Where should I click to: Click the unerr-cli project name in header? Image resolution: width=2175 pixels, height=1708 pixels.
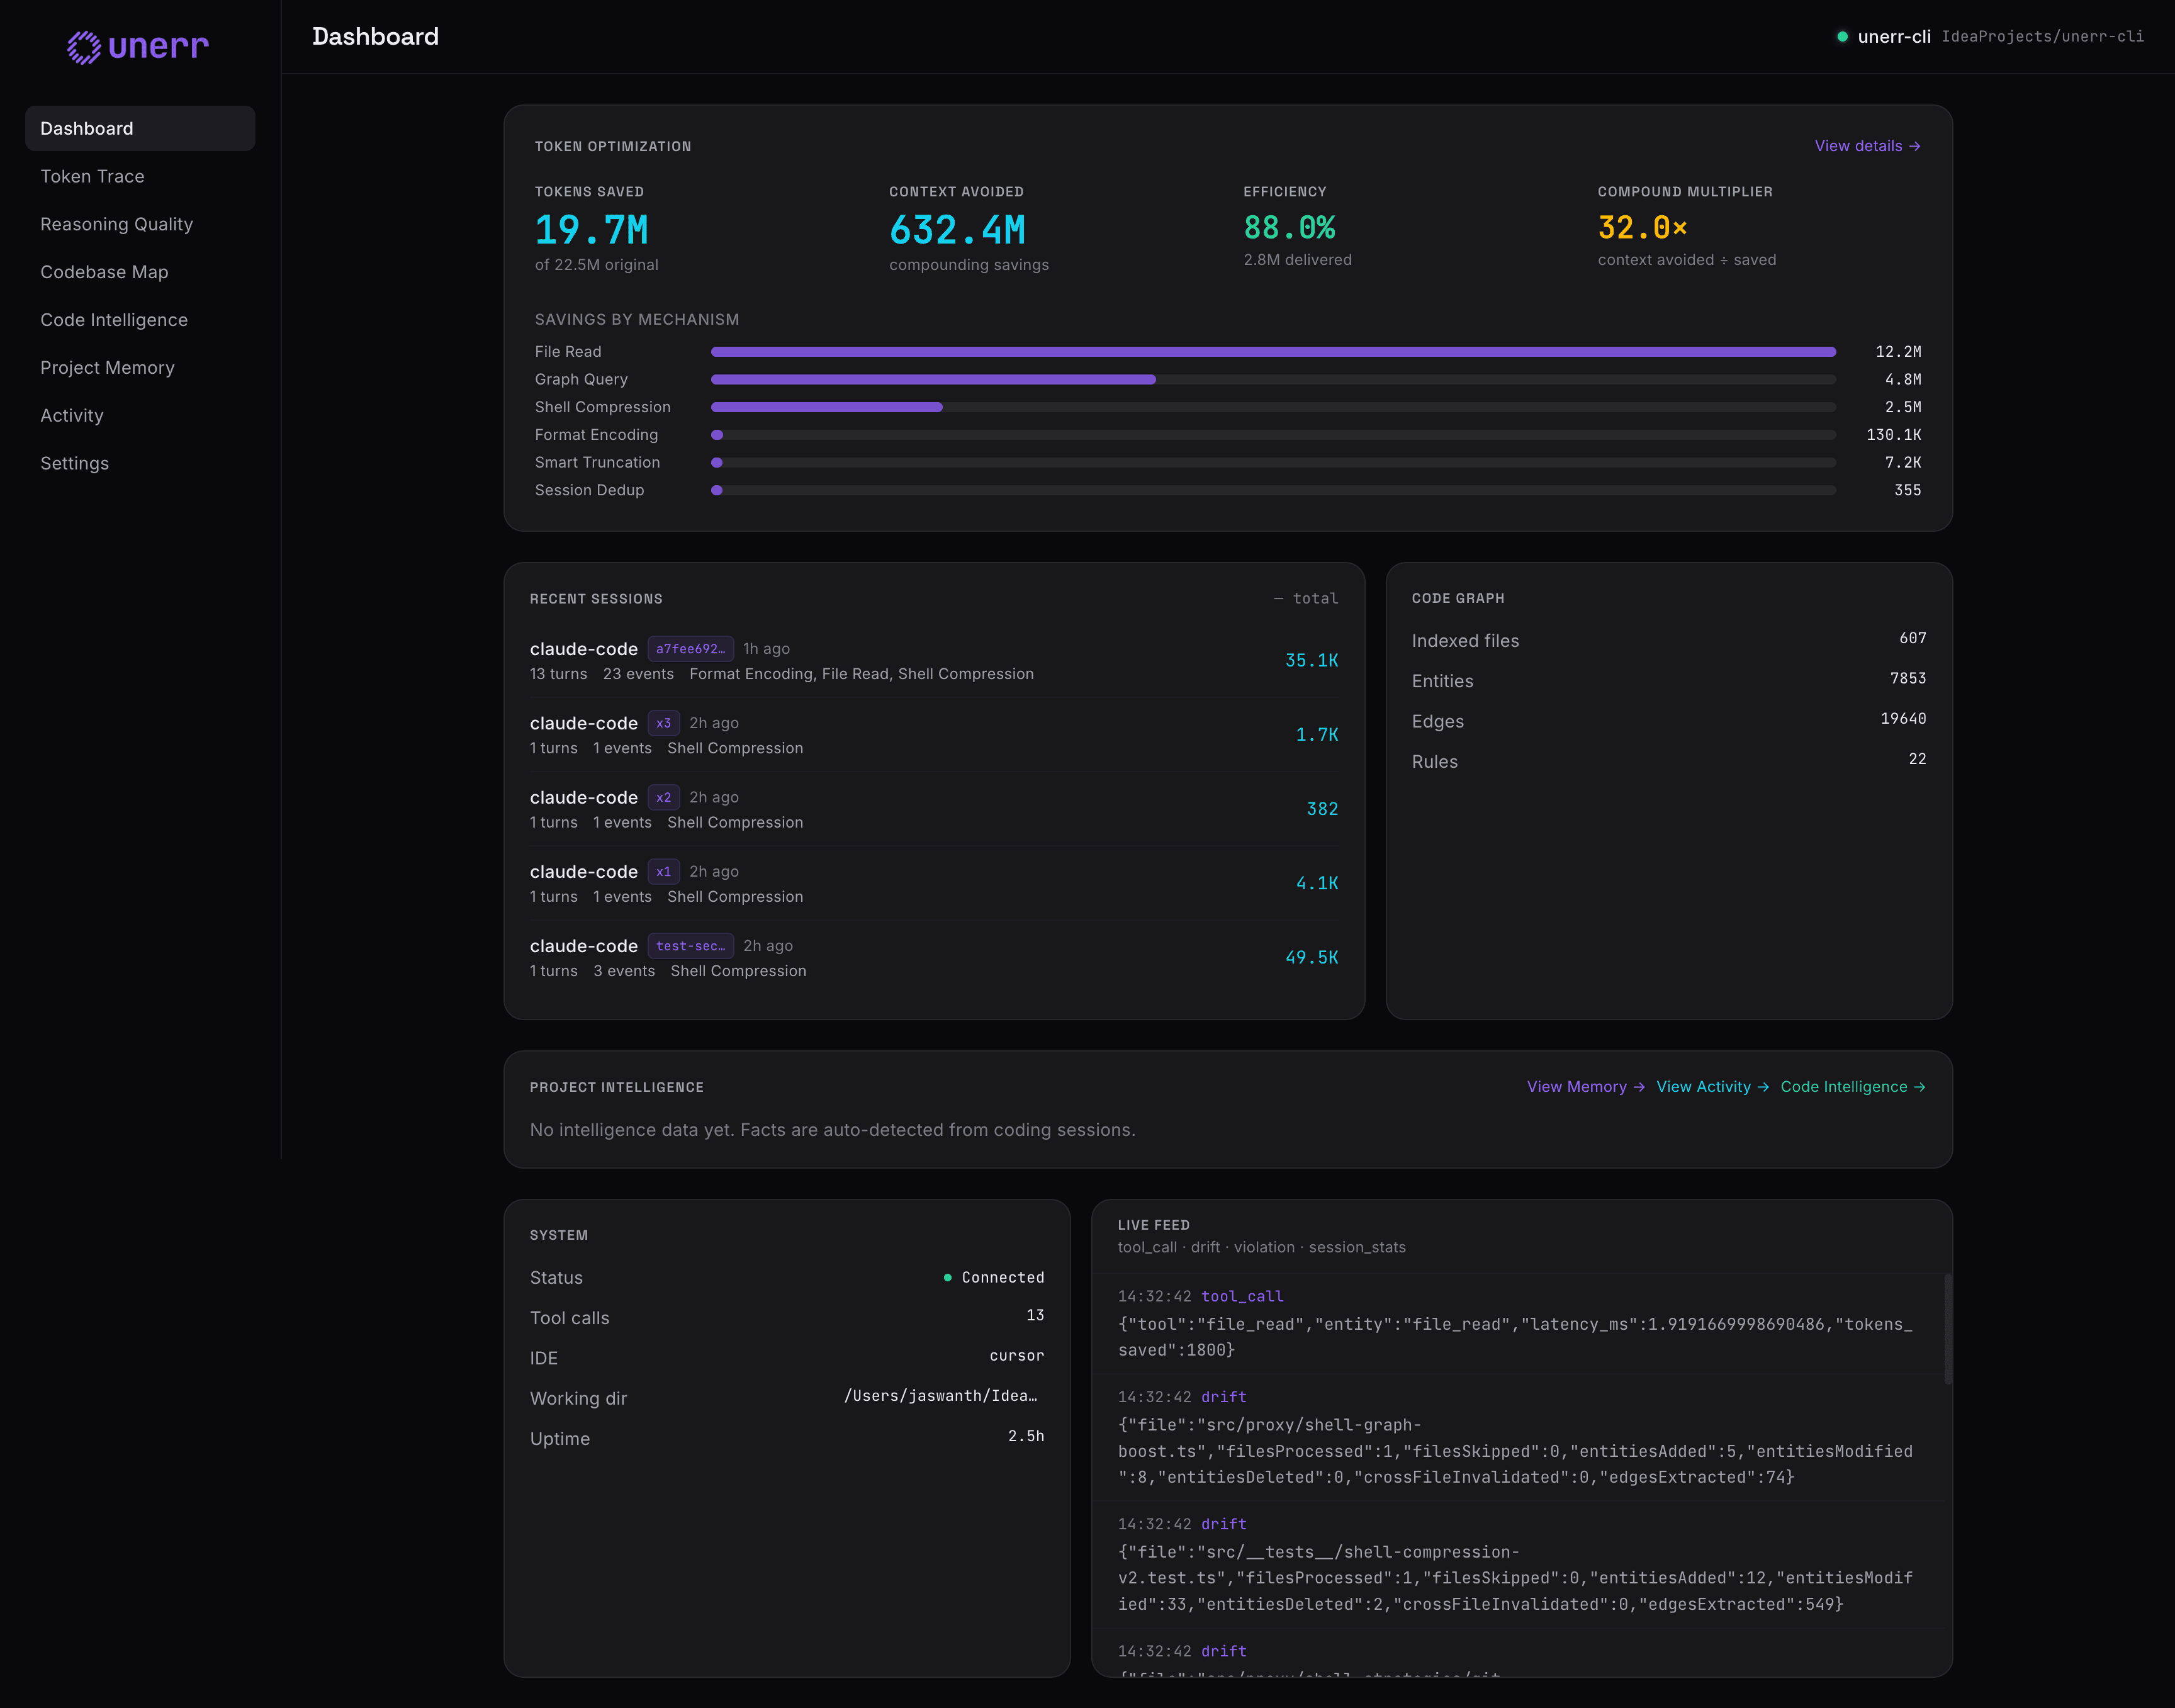tap(1893, 37)
